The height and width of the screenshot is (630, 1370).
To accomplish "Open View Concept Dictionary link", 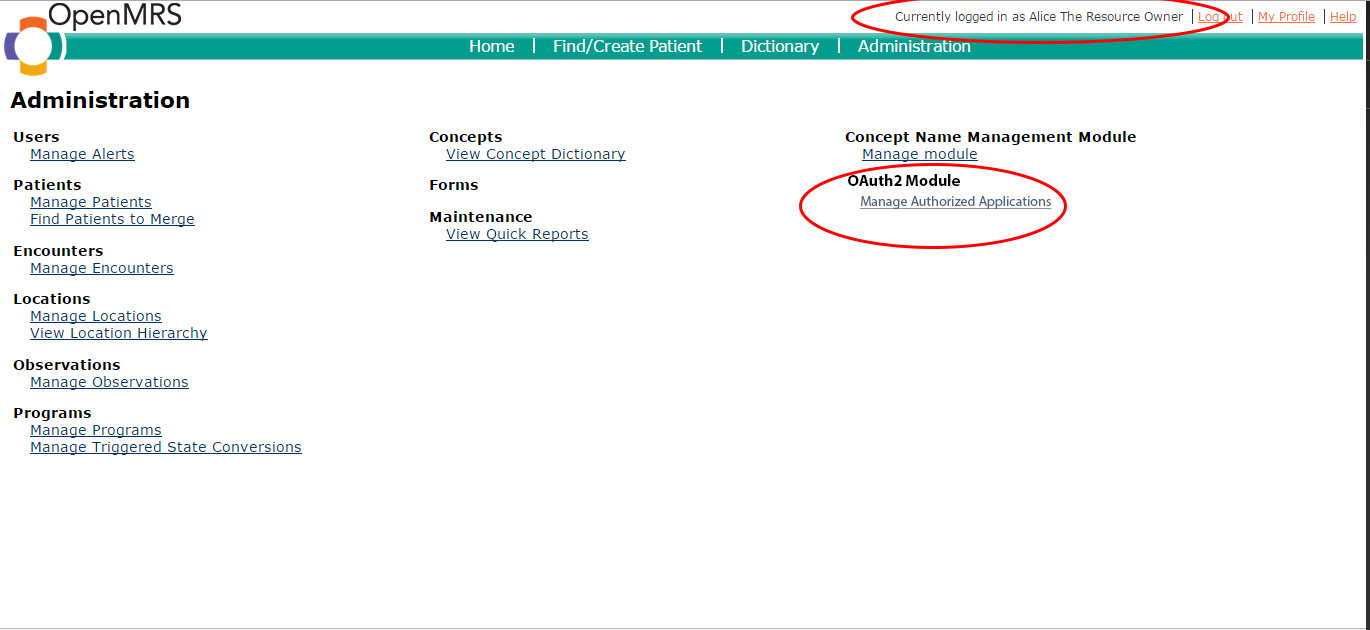I will click(x=536, y=154).
